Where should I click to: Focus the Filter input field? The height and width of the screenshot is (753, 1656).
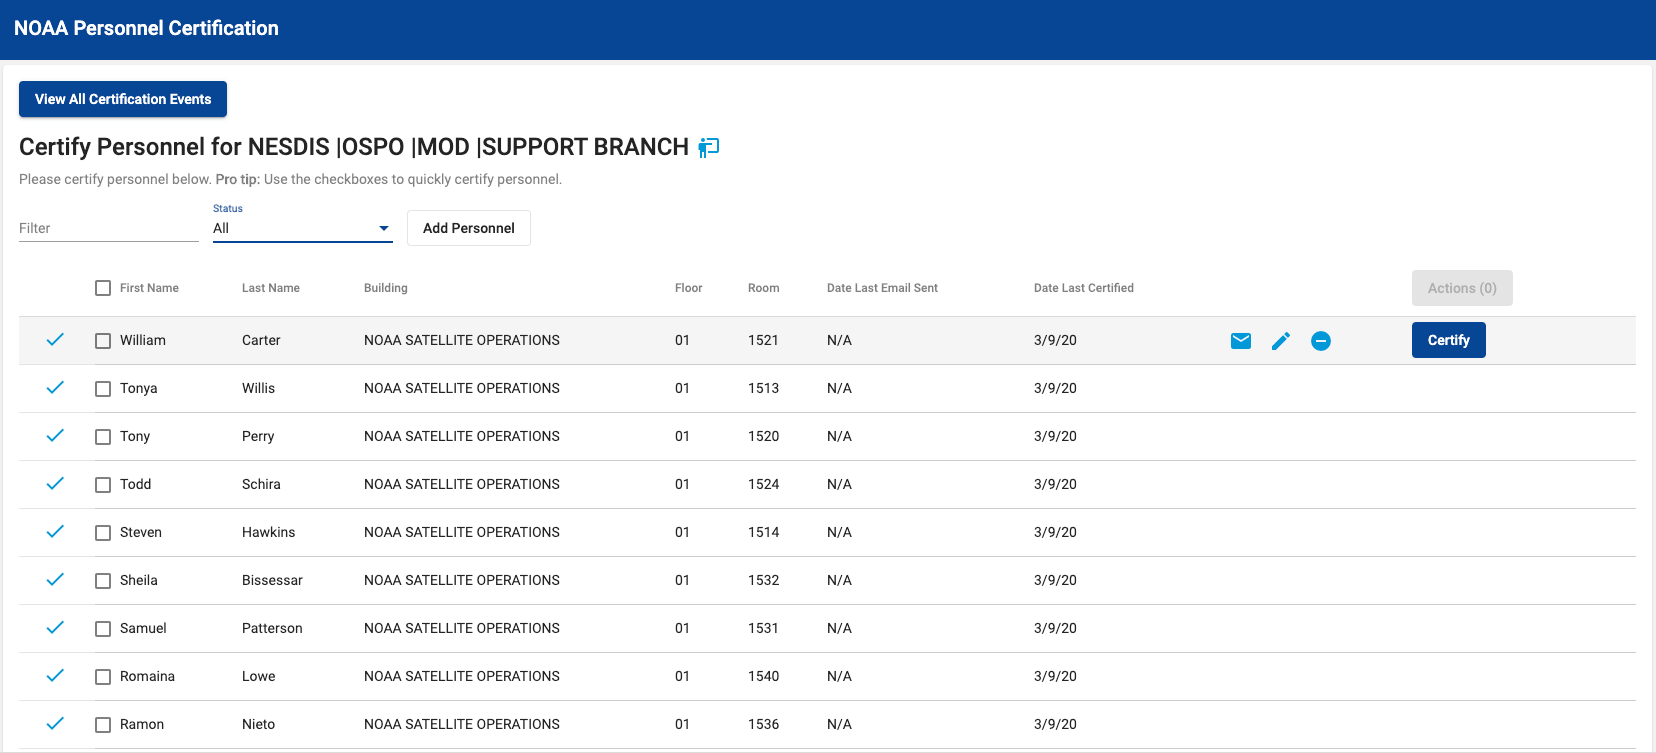coord(108,228)
